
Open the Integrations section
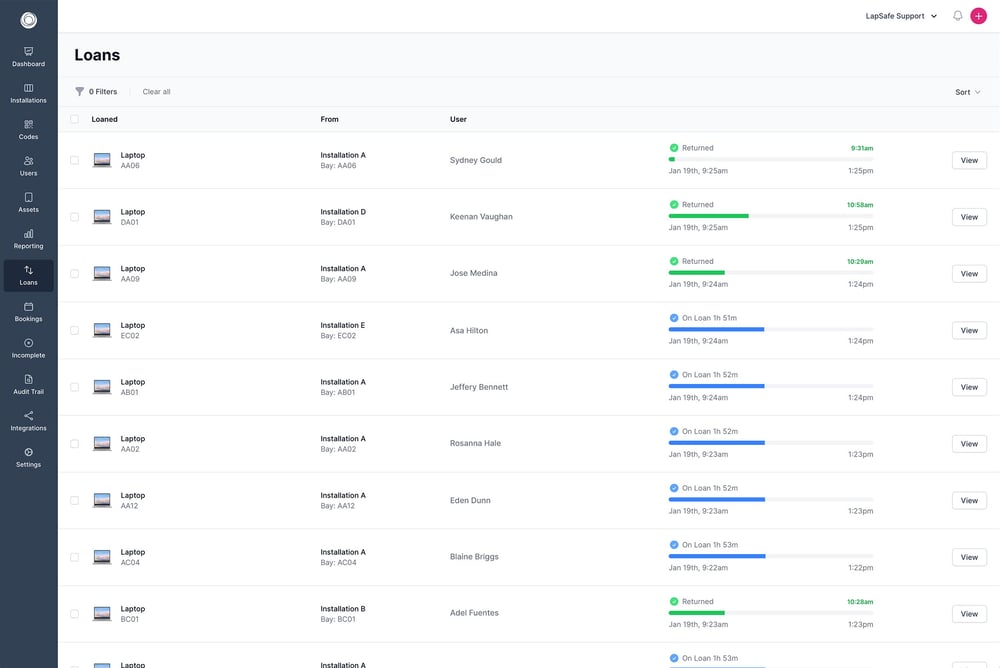(28, 421)
